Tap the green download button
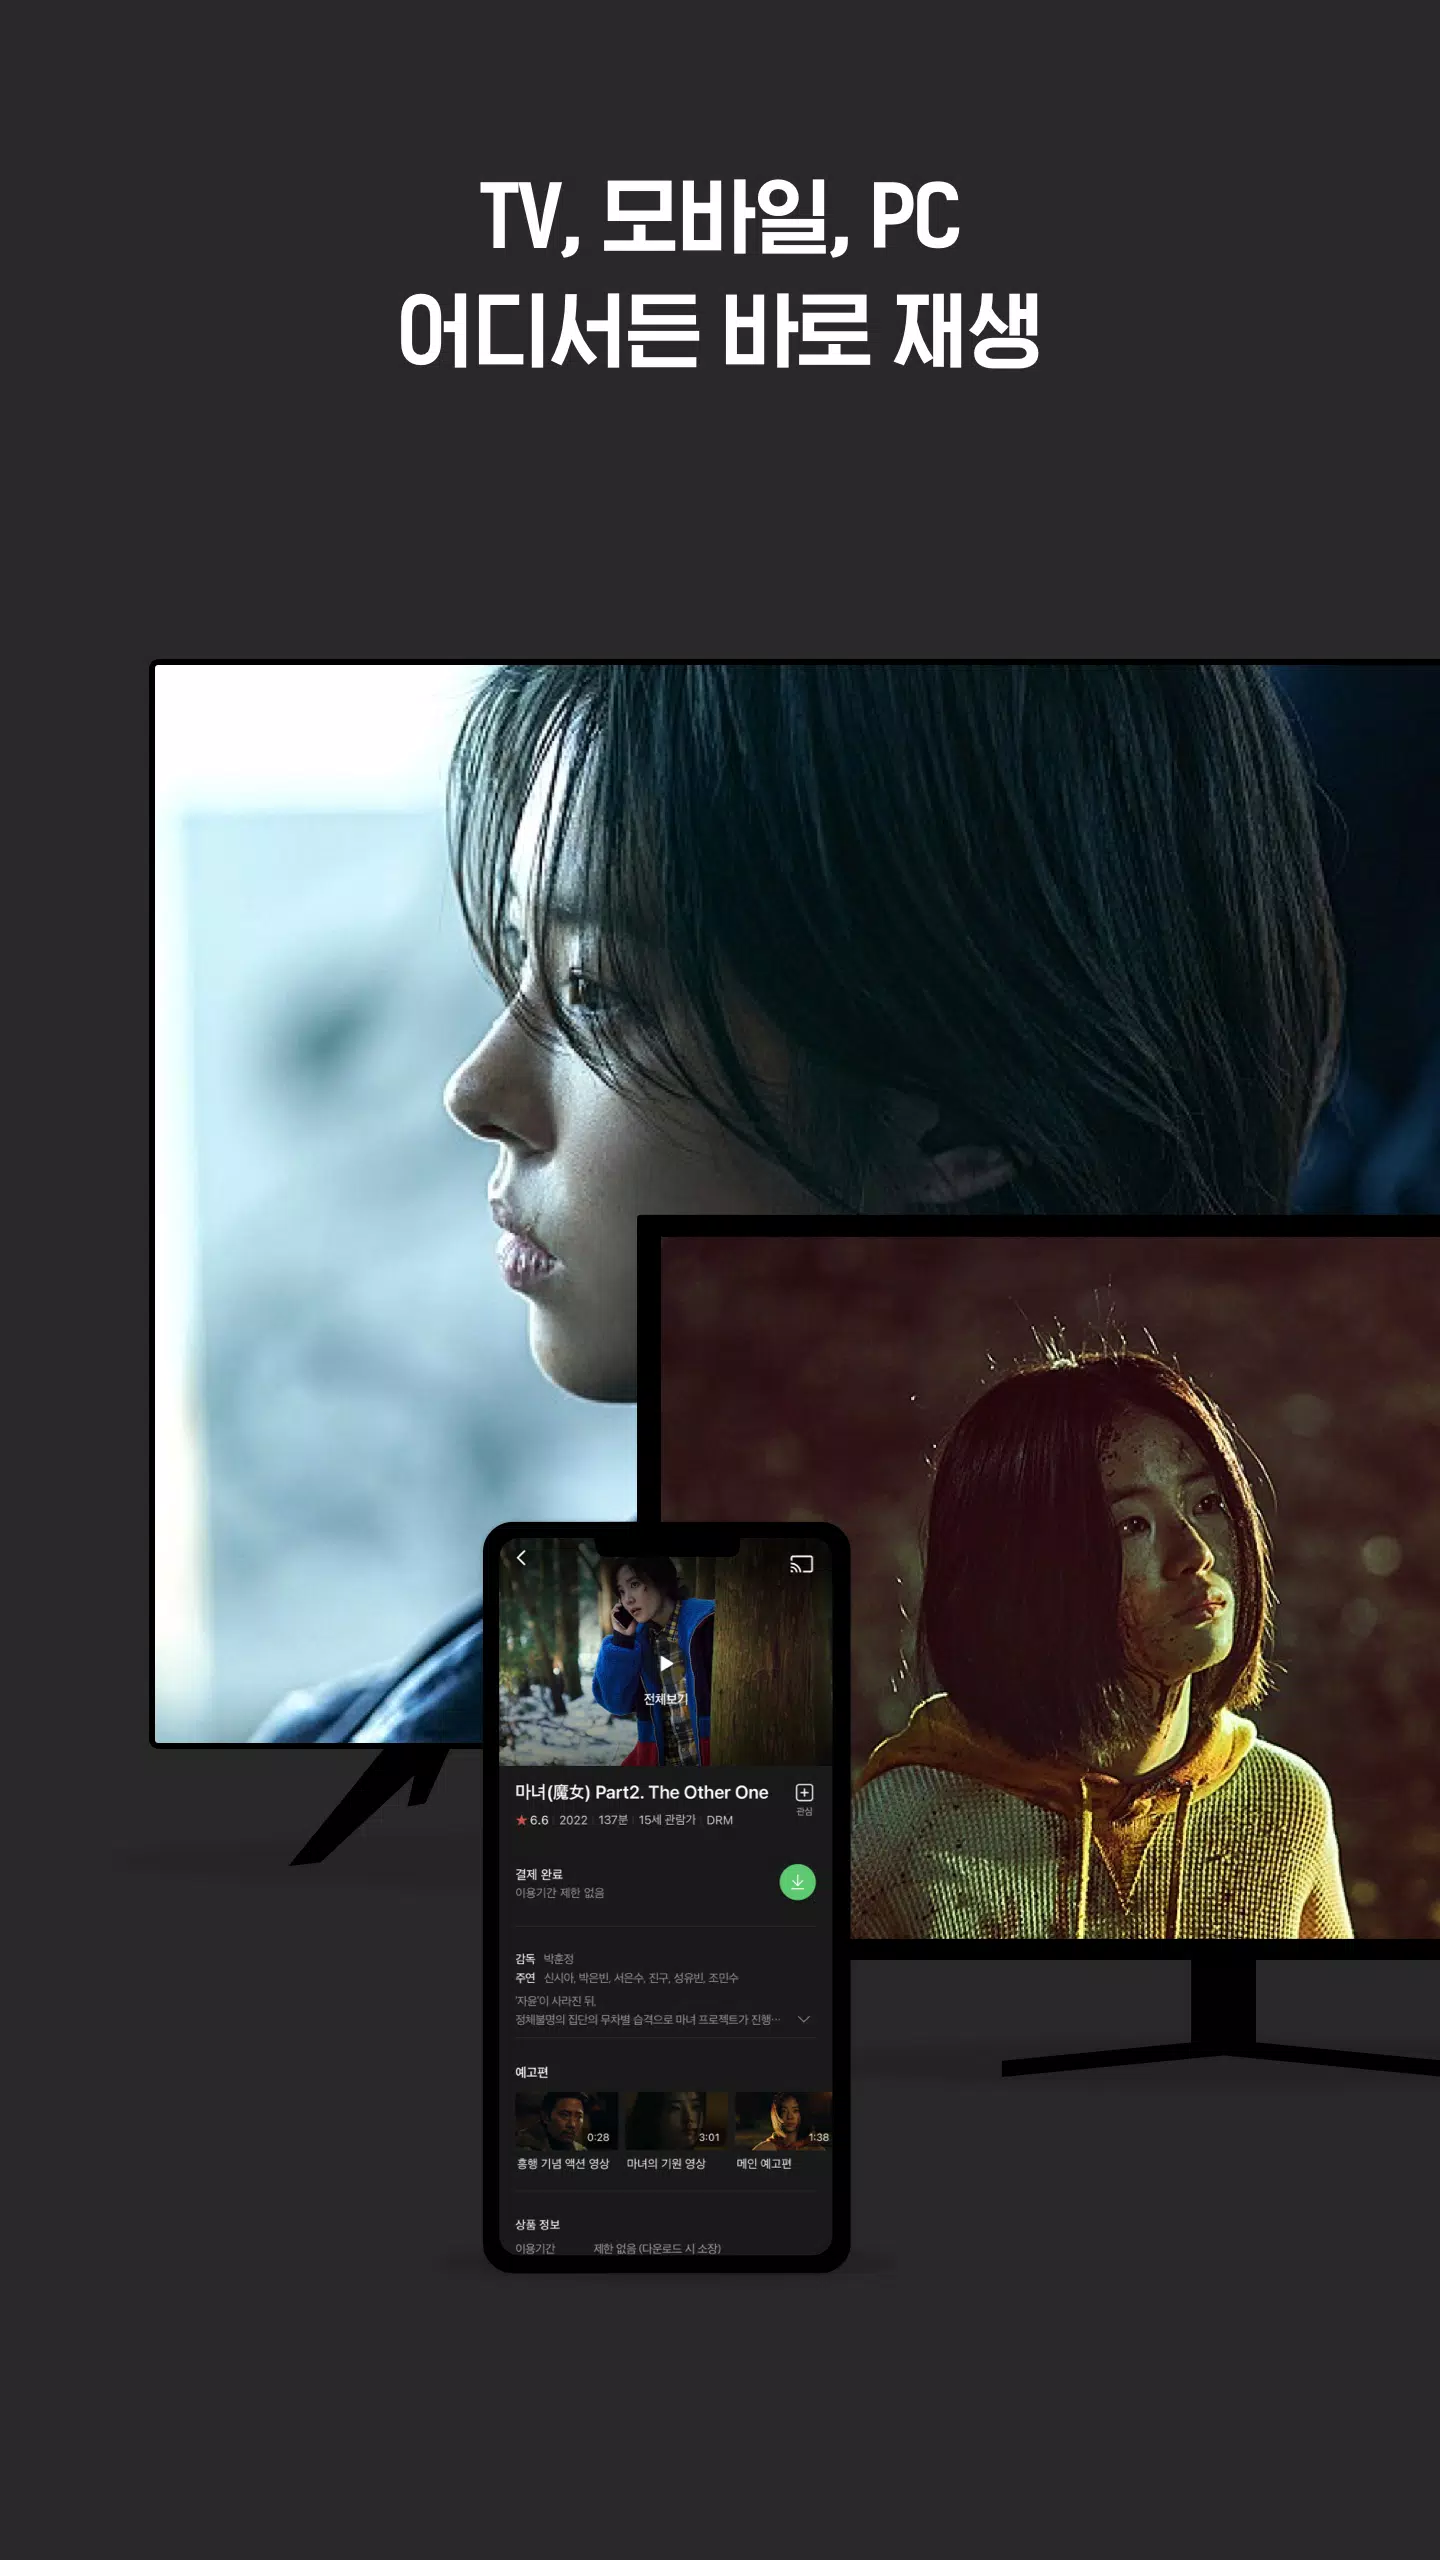This screenshot has width=1440, height=2560. pos(797,1882)
